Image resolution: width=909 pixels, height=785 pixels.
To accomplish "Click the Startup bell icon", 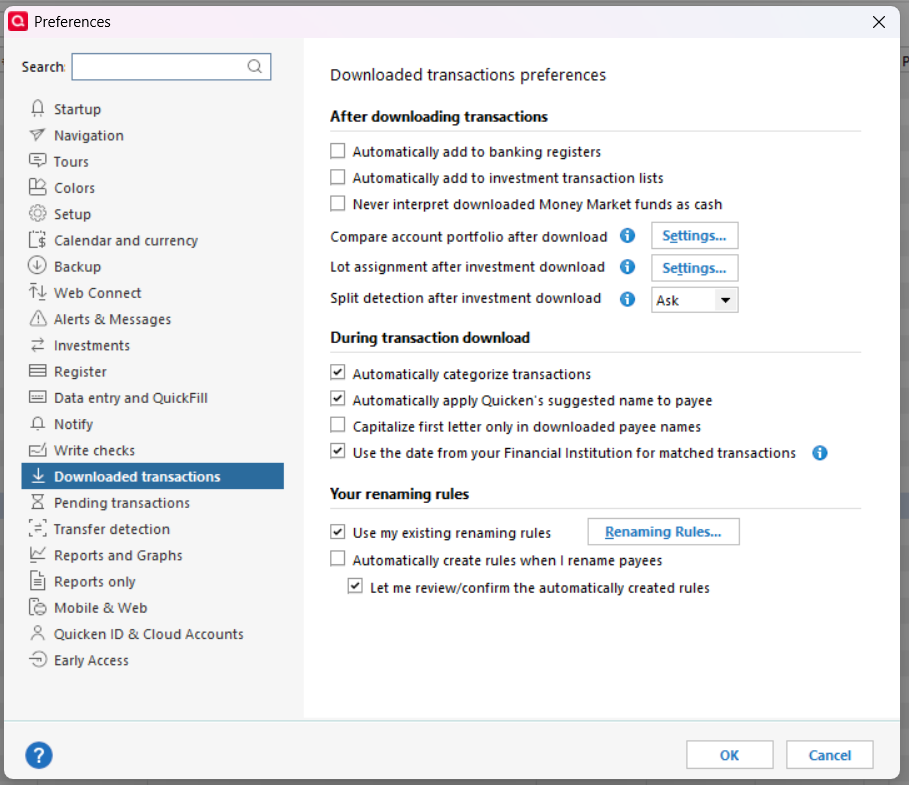I will click(x=38, y=108).
